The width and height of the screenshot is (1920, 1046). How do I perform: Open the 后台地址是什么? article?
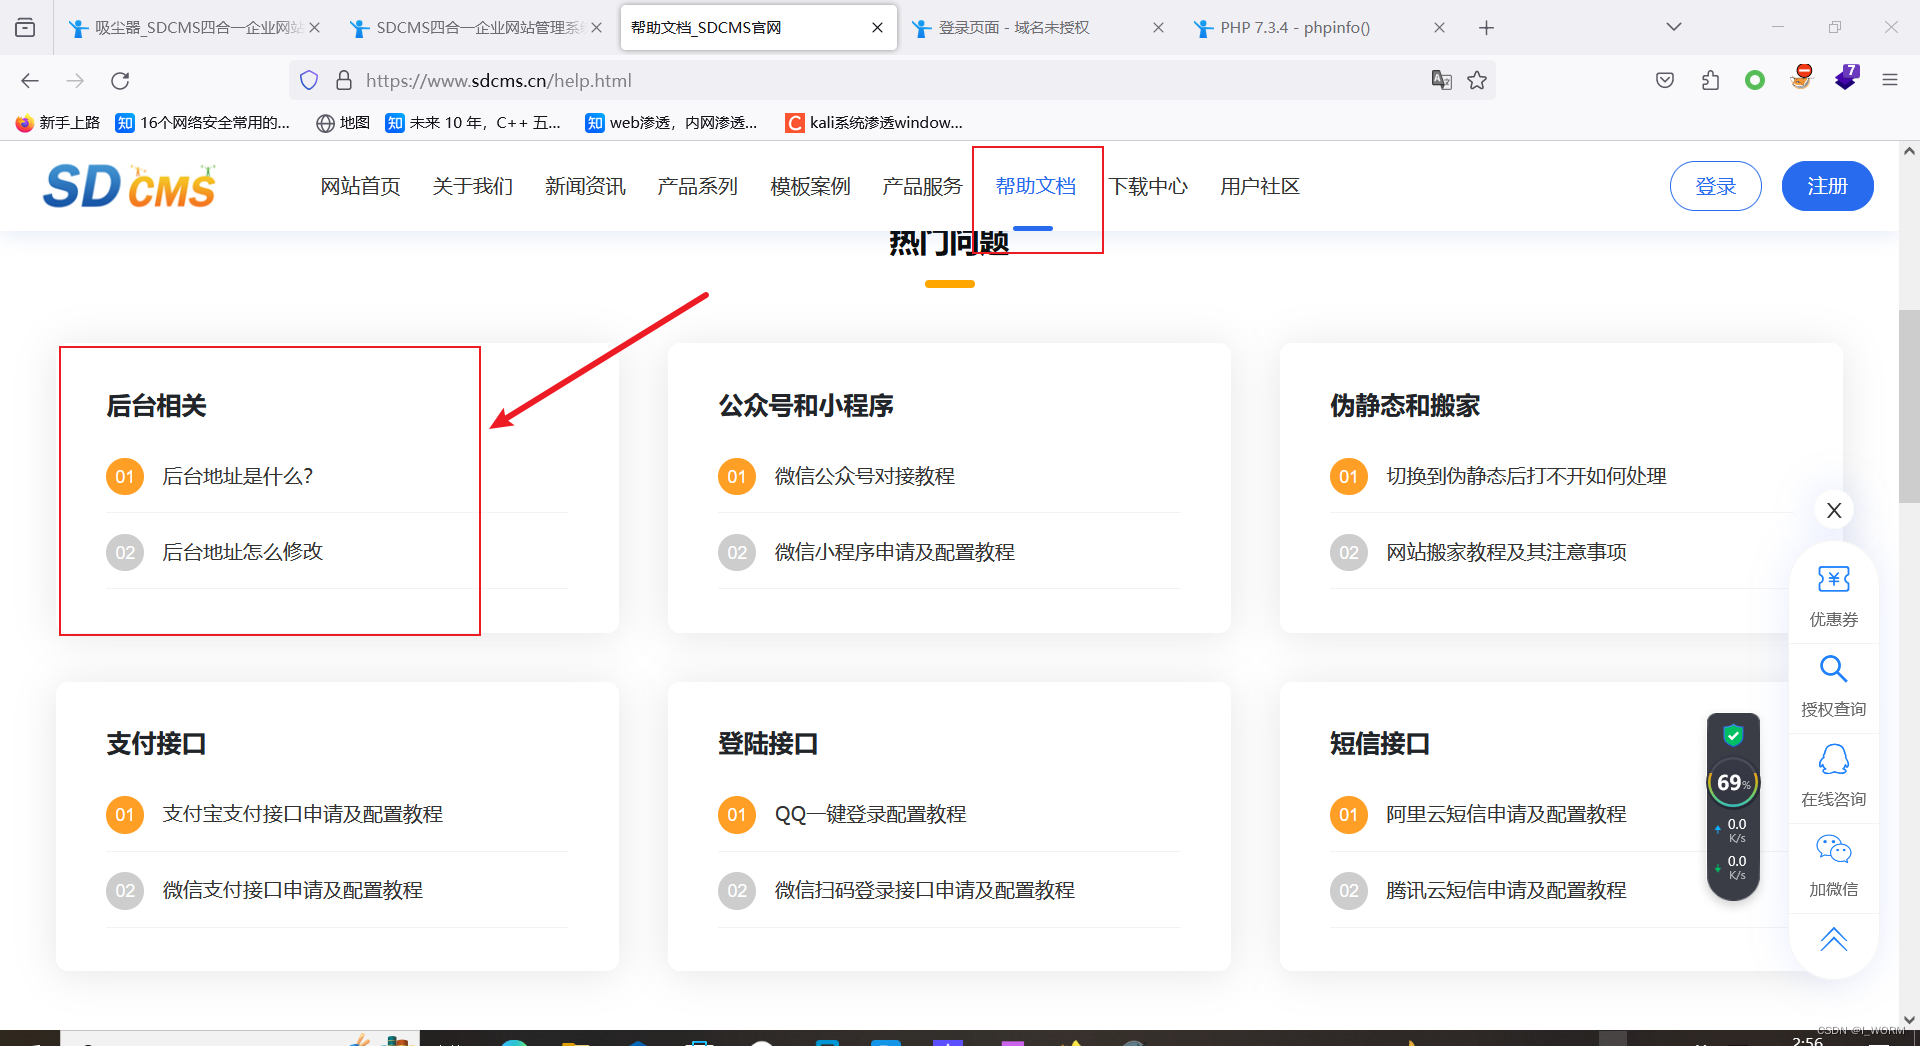pos(238,476)
